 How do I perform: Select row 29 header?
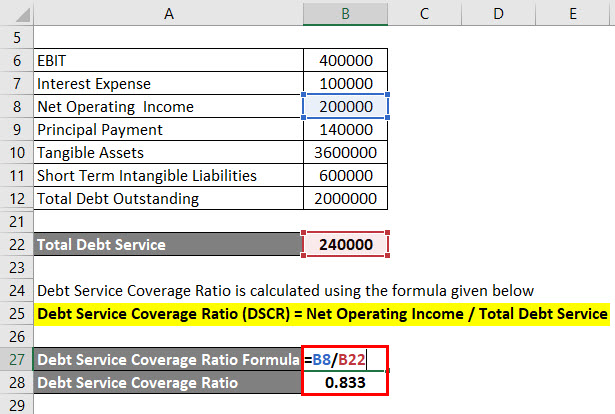click(x=17, y=405)
